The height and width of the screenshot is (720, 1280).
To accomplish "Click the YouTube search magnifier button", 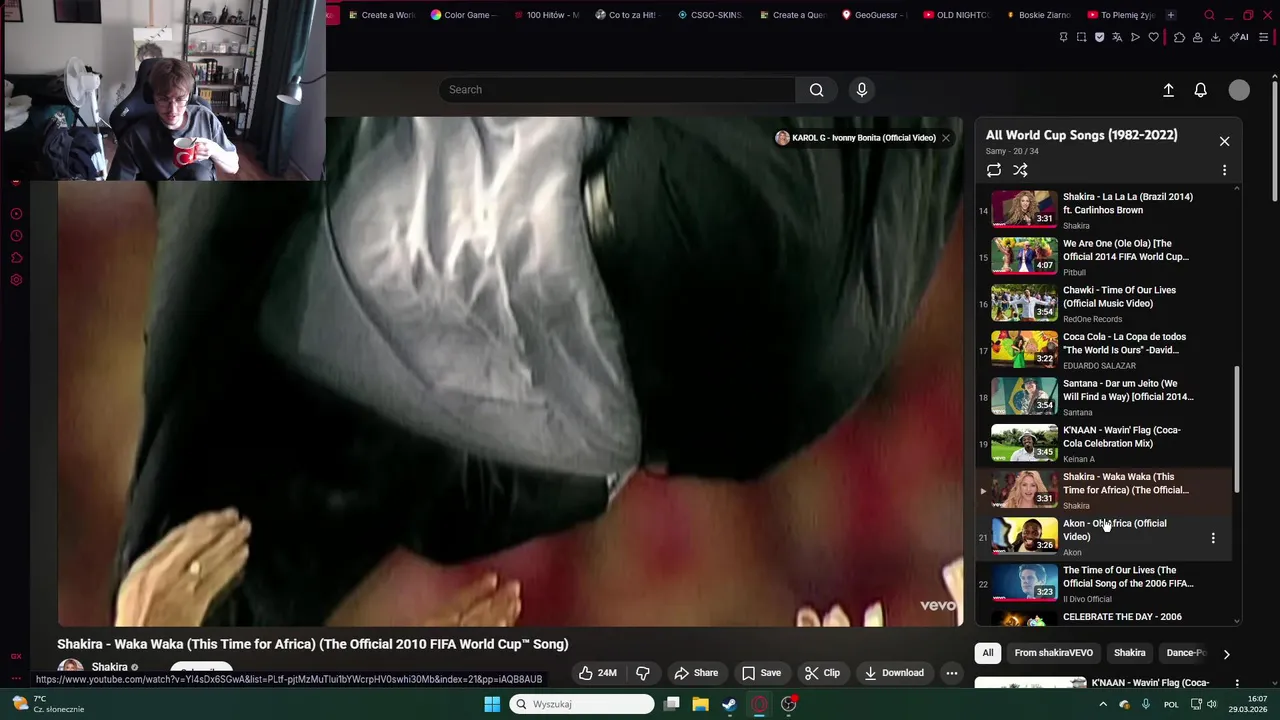I will (x=817, y=90).
